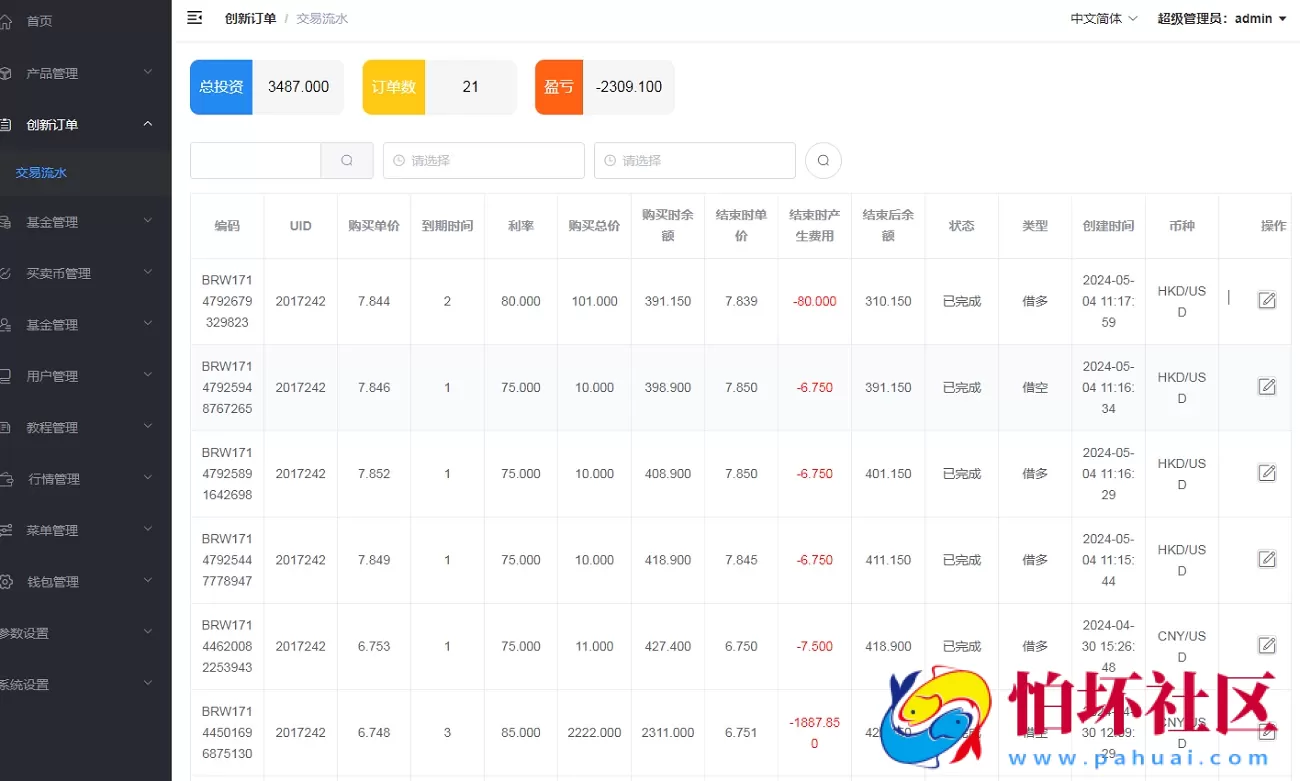Click the magnifier icon beside the keyword search box

click(347, 160)
